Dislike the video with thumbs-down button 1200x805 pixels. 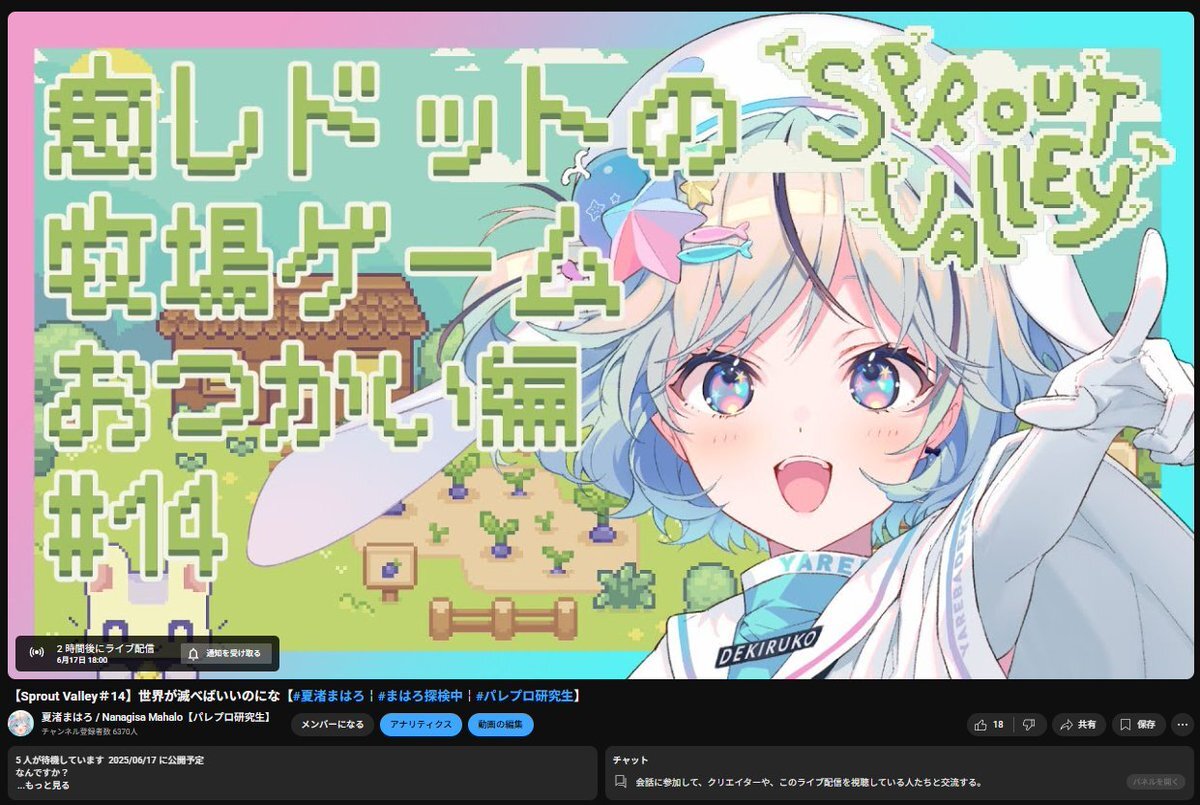(1028, 724)
